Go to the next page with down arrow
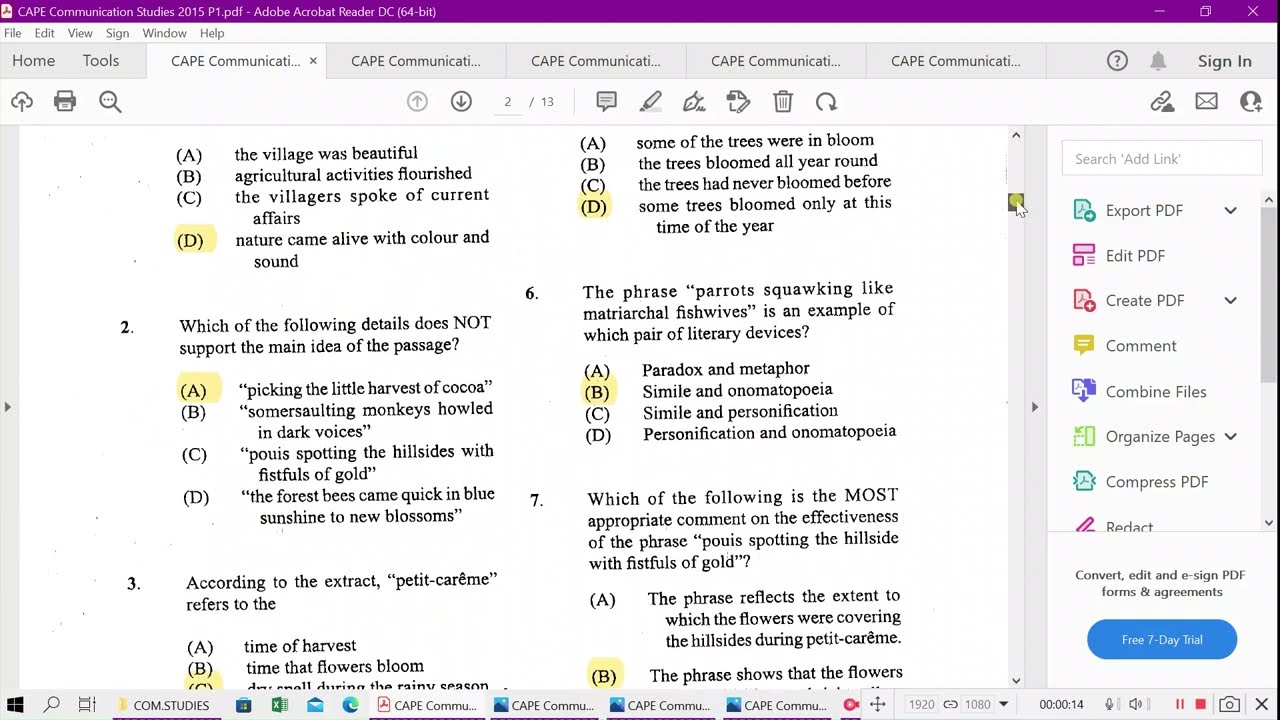 pyautogui.click(x=461, y=101)
